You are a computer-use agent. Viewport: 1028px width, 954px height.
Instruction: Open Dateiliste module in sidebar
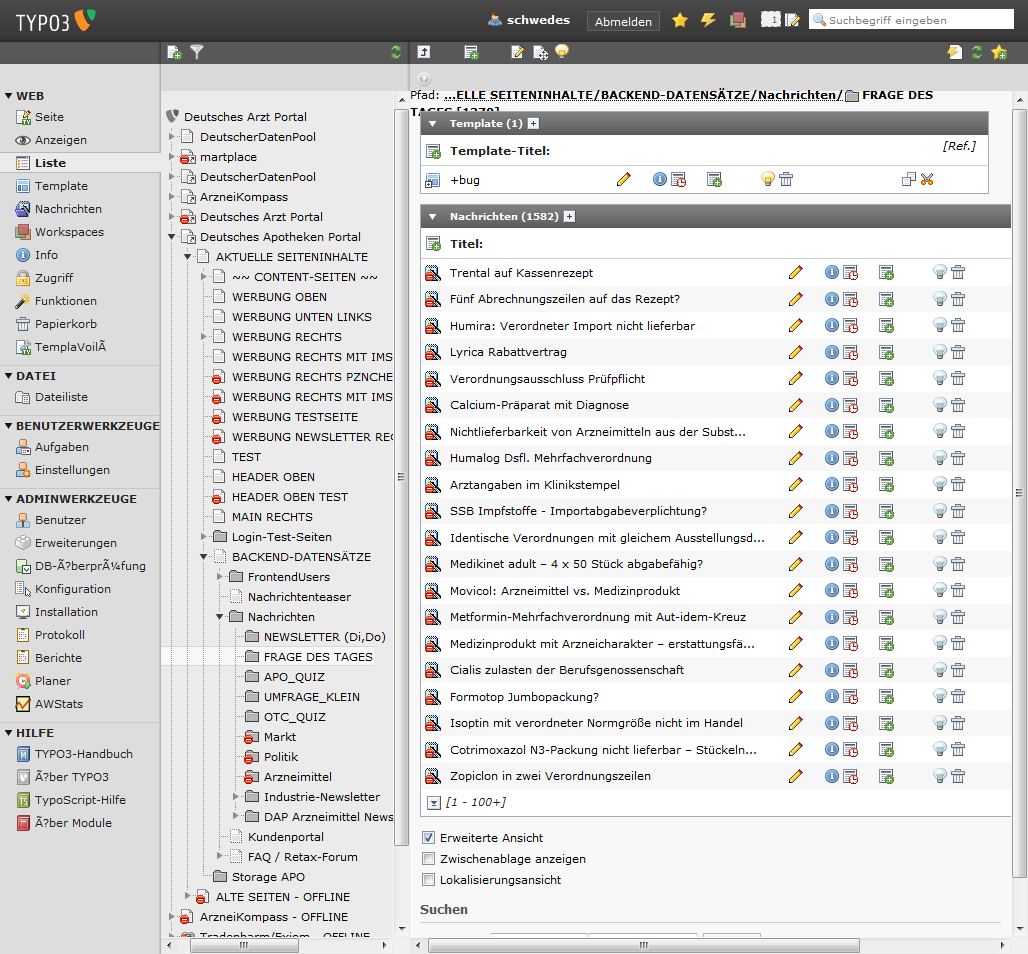click(61, 397)
